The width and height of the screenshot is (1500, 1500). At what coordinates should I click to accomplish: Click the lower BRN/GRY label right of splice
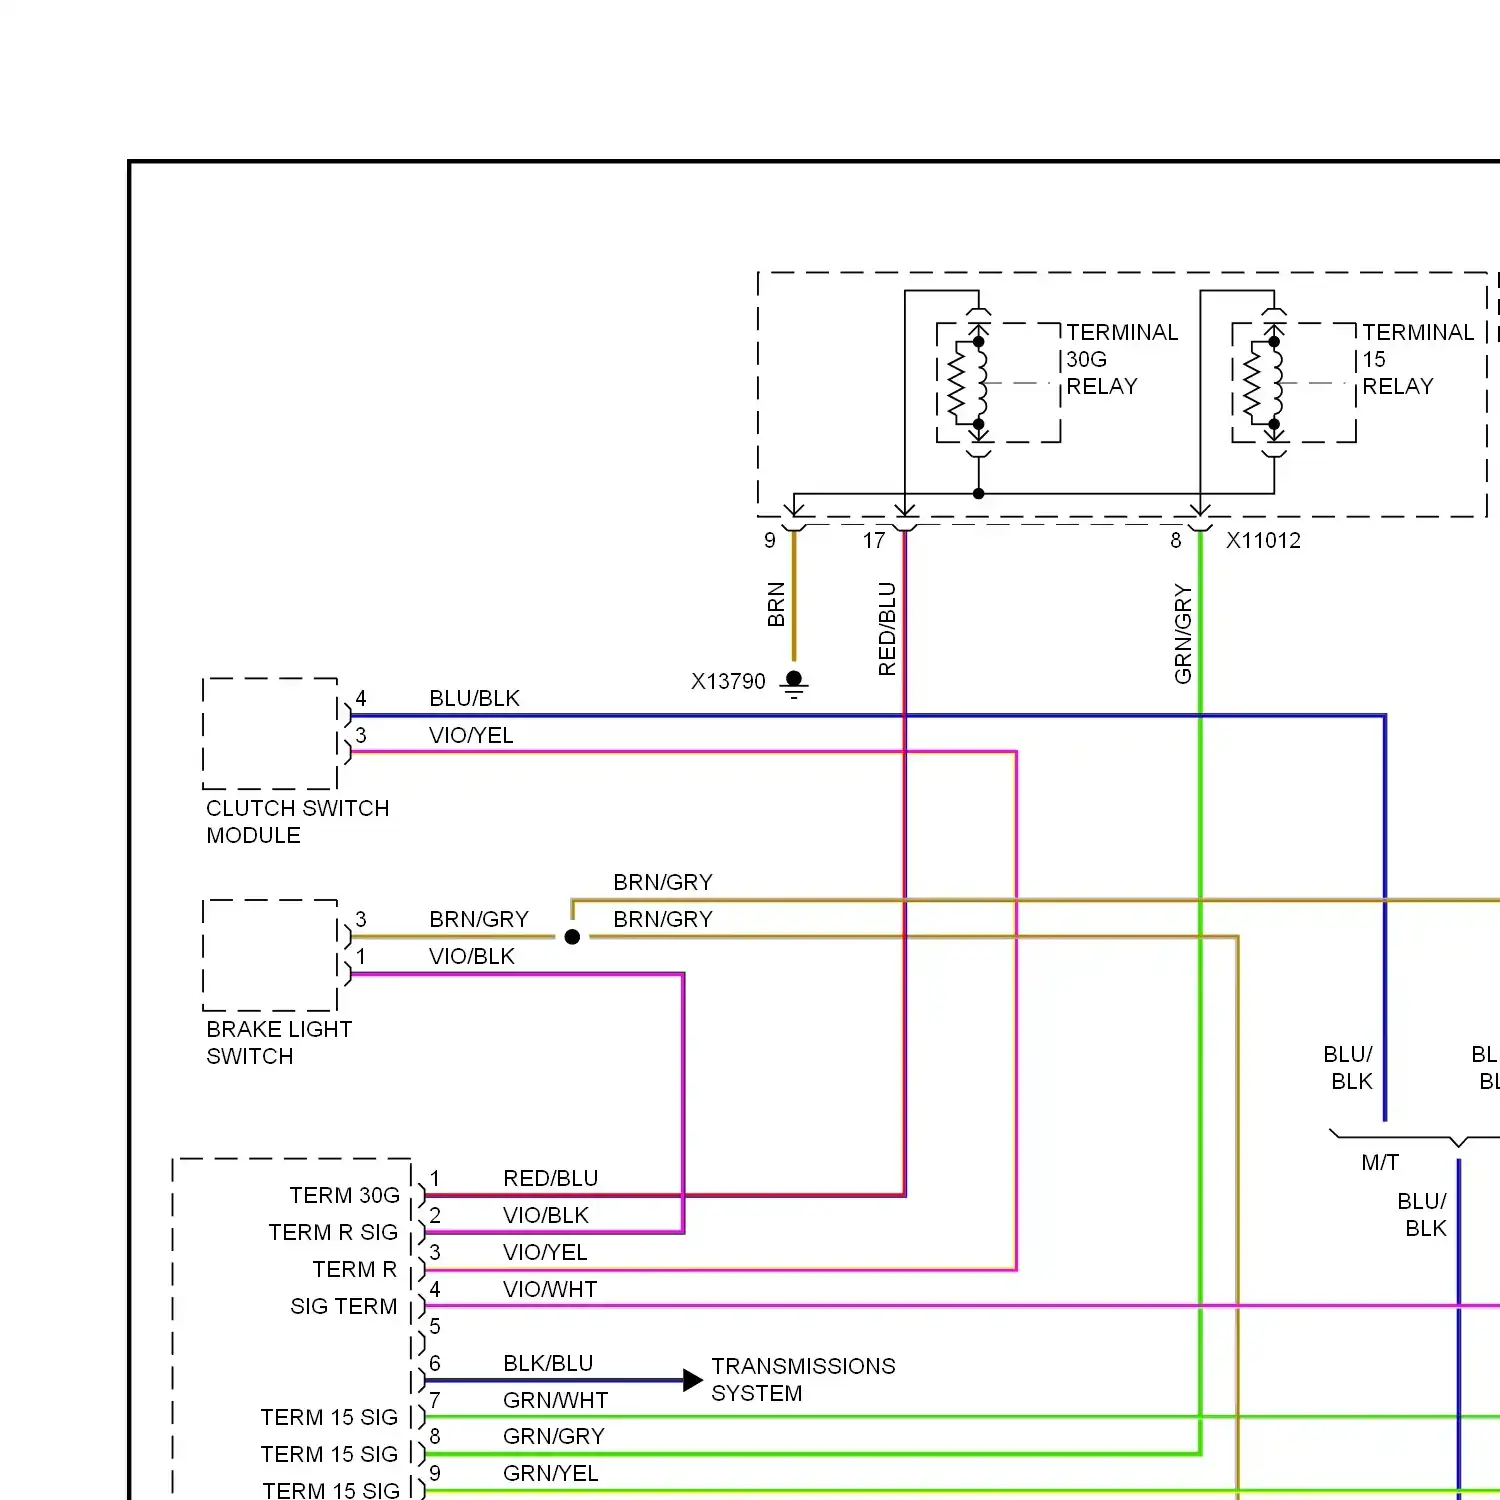pyautogui.click(x=663, y=919)
